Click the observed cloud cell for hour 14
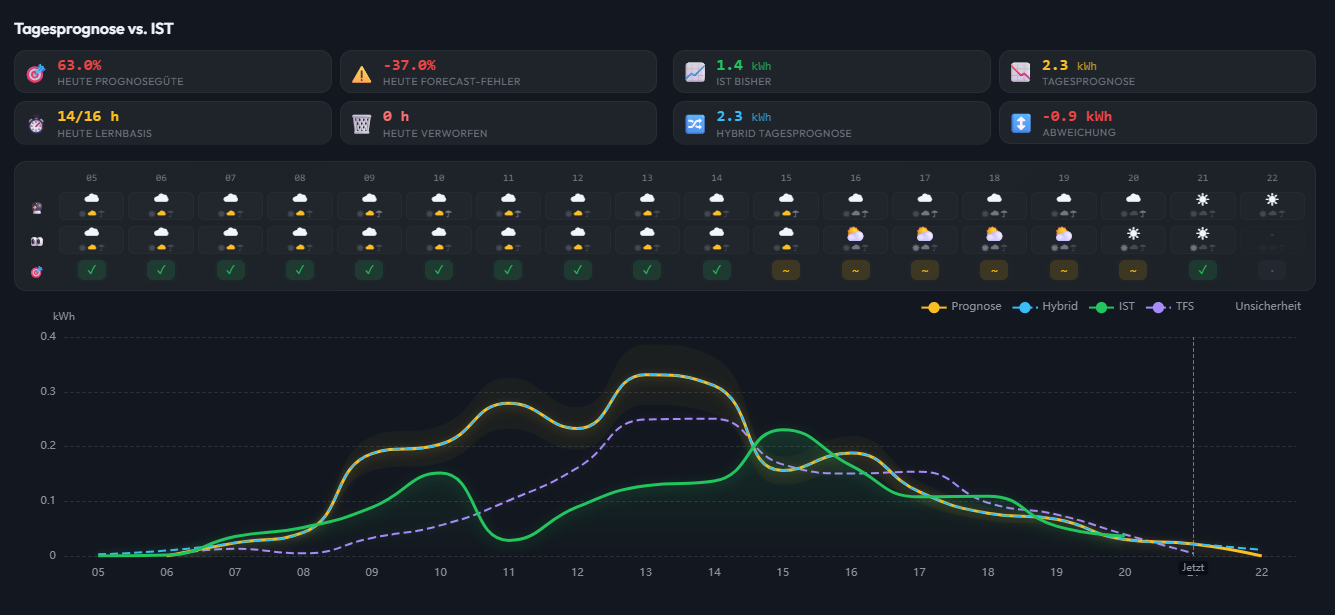 [717, 239]
